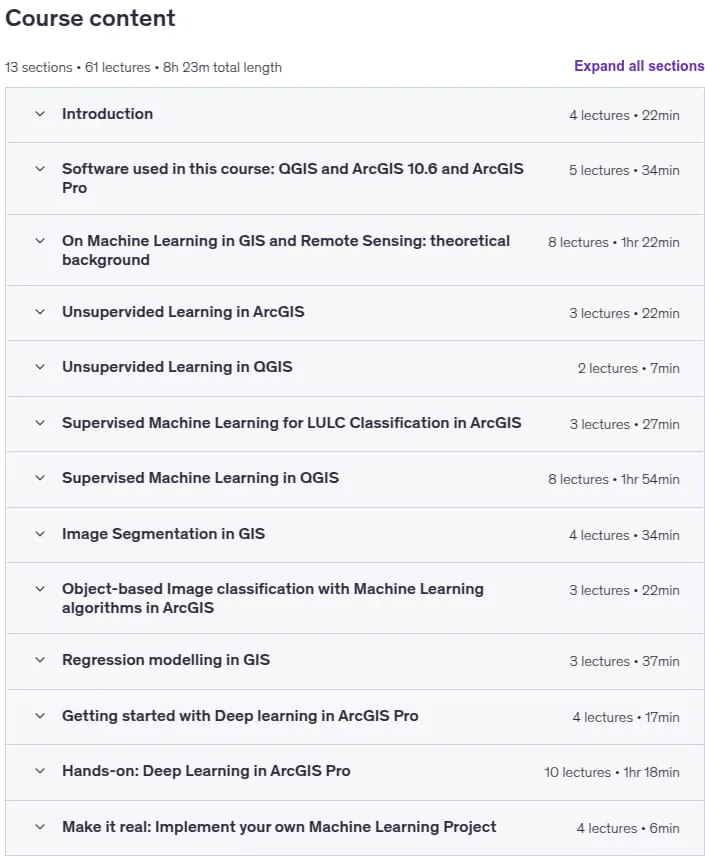Open Make it real: Implement your own project title
Viewport: 705px width, 856px height.
click(279, 827)
